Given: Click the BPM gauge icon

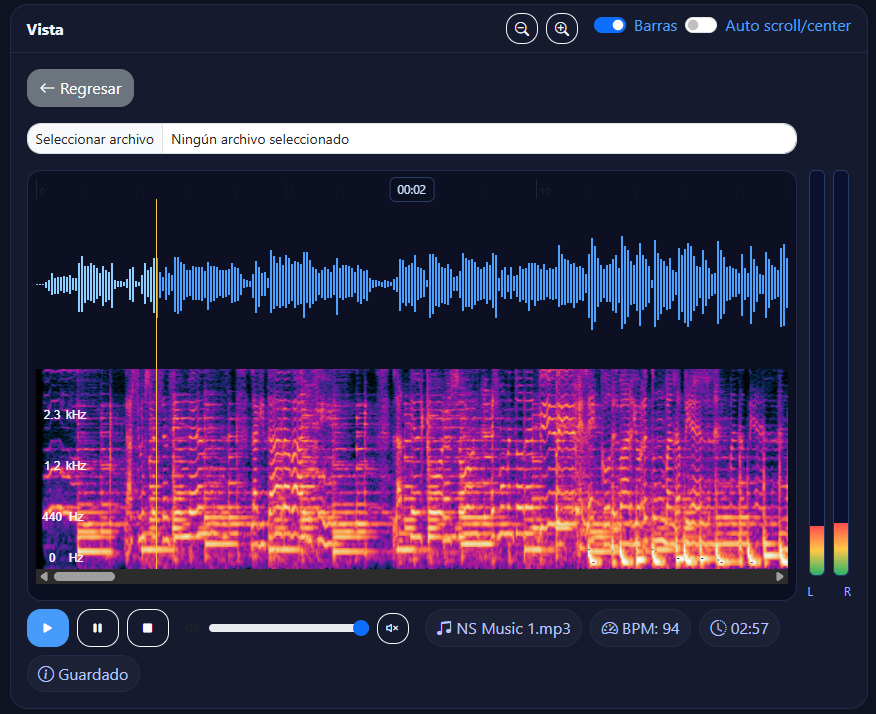Looking at the screenshot, I should pos(609,628).
